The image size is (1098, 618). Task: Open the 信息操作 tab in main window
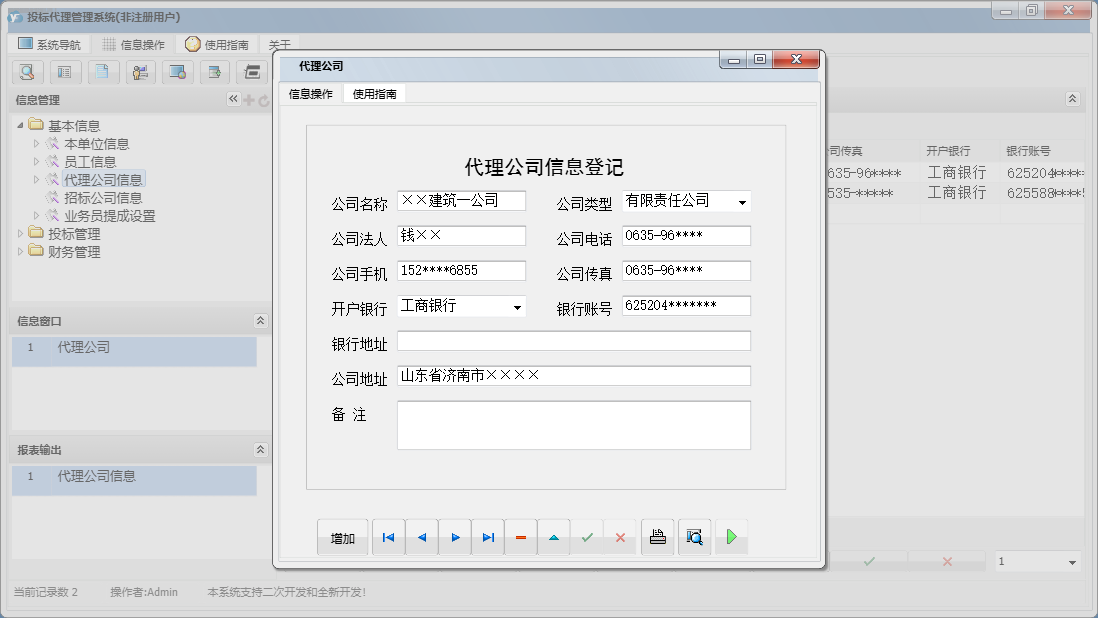click(x=134, y=44)
